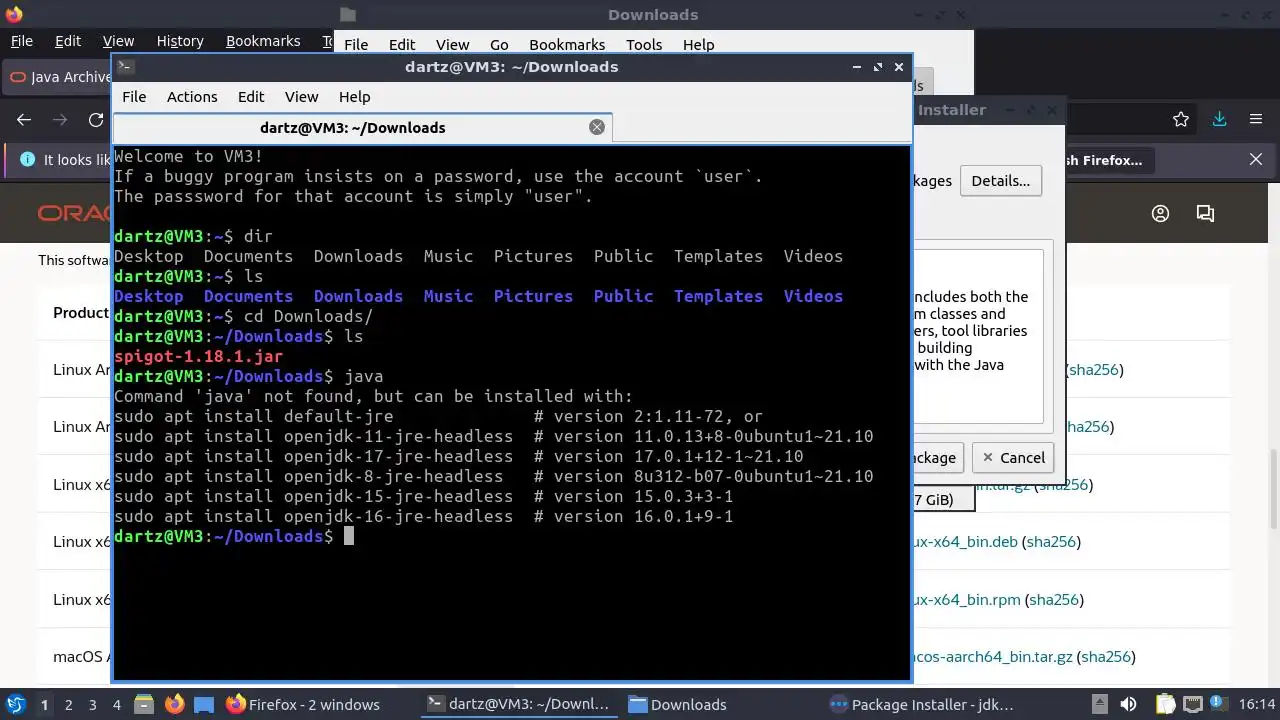This screenshot has height=720, width=1280.
Task: Click the terminal window menu icon in title bar
Action: (x=126, y=67)
